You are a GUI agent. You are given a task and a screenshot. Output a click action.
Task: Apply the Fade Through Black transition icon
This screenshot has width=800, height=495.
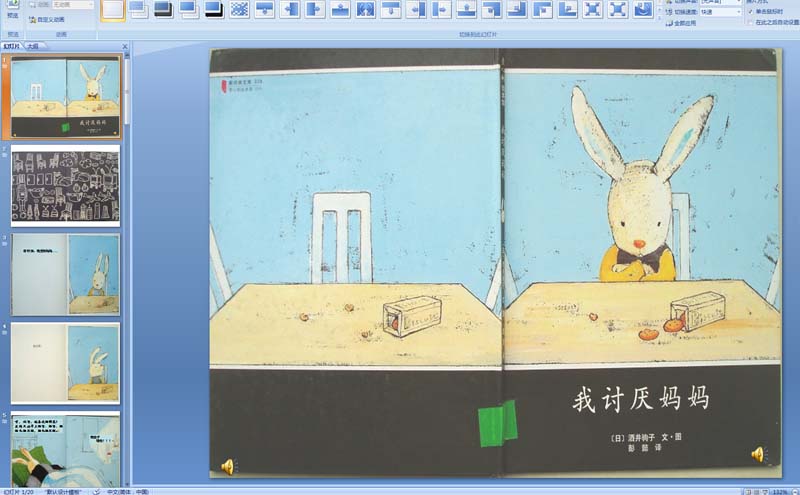[163, 9]
